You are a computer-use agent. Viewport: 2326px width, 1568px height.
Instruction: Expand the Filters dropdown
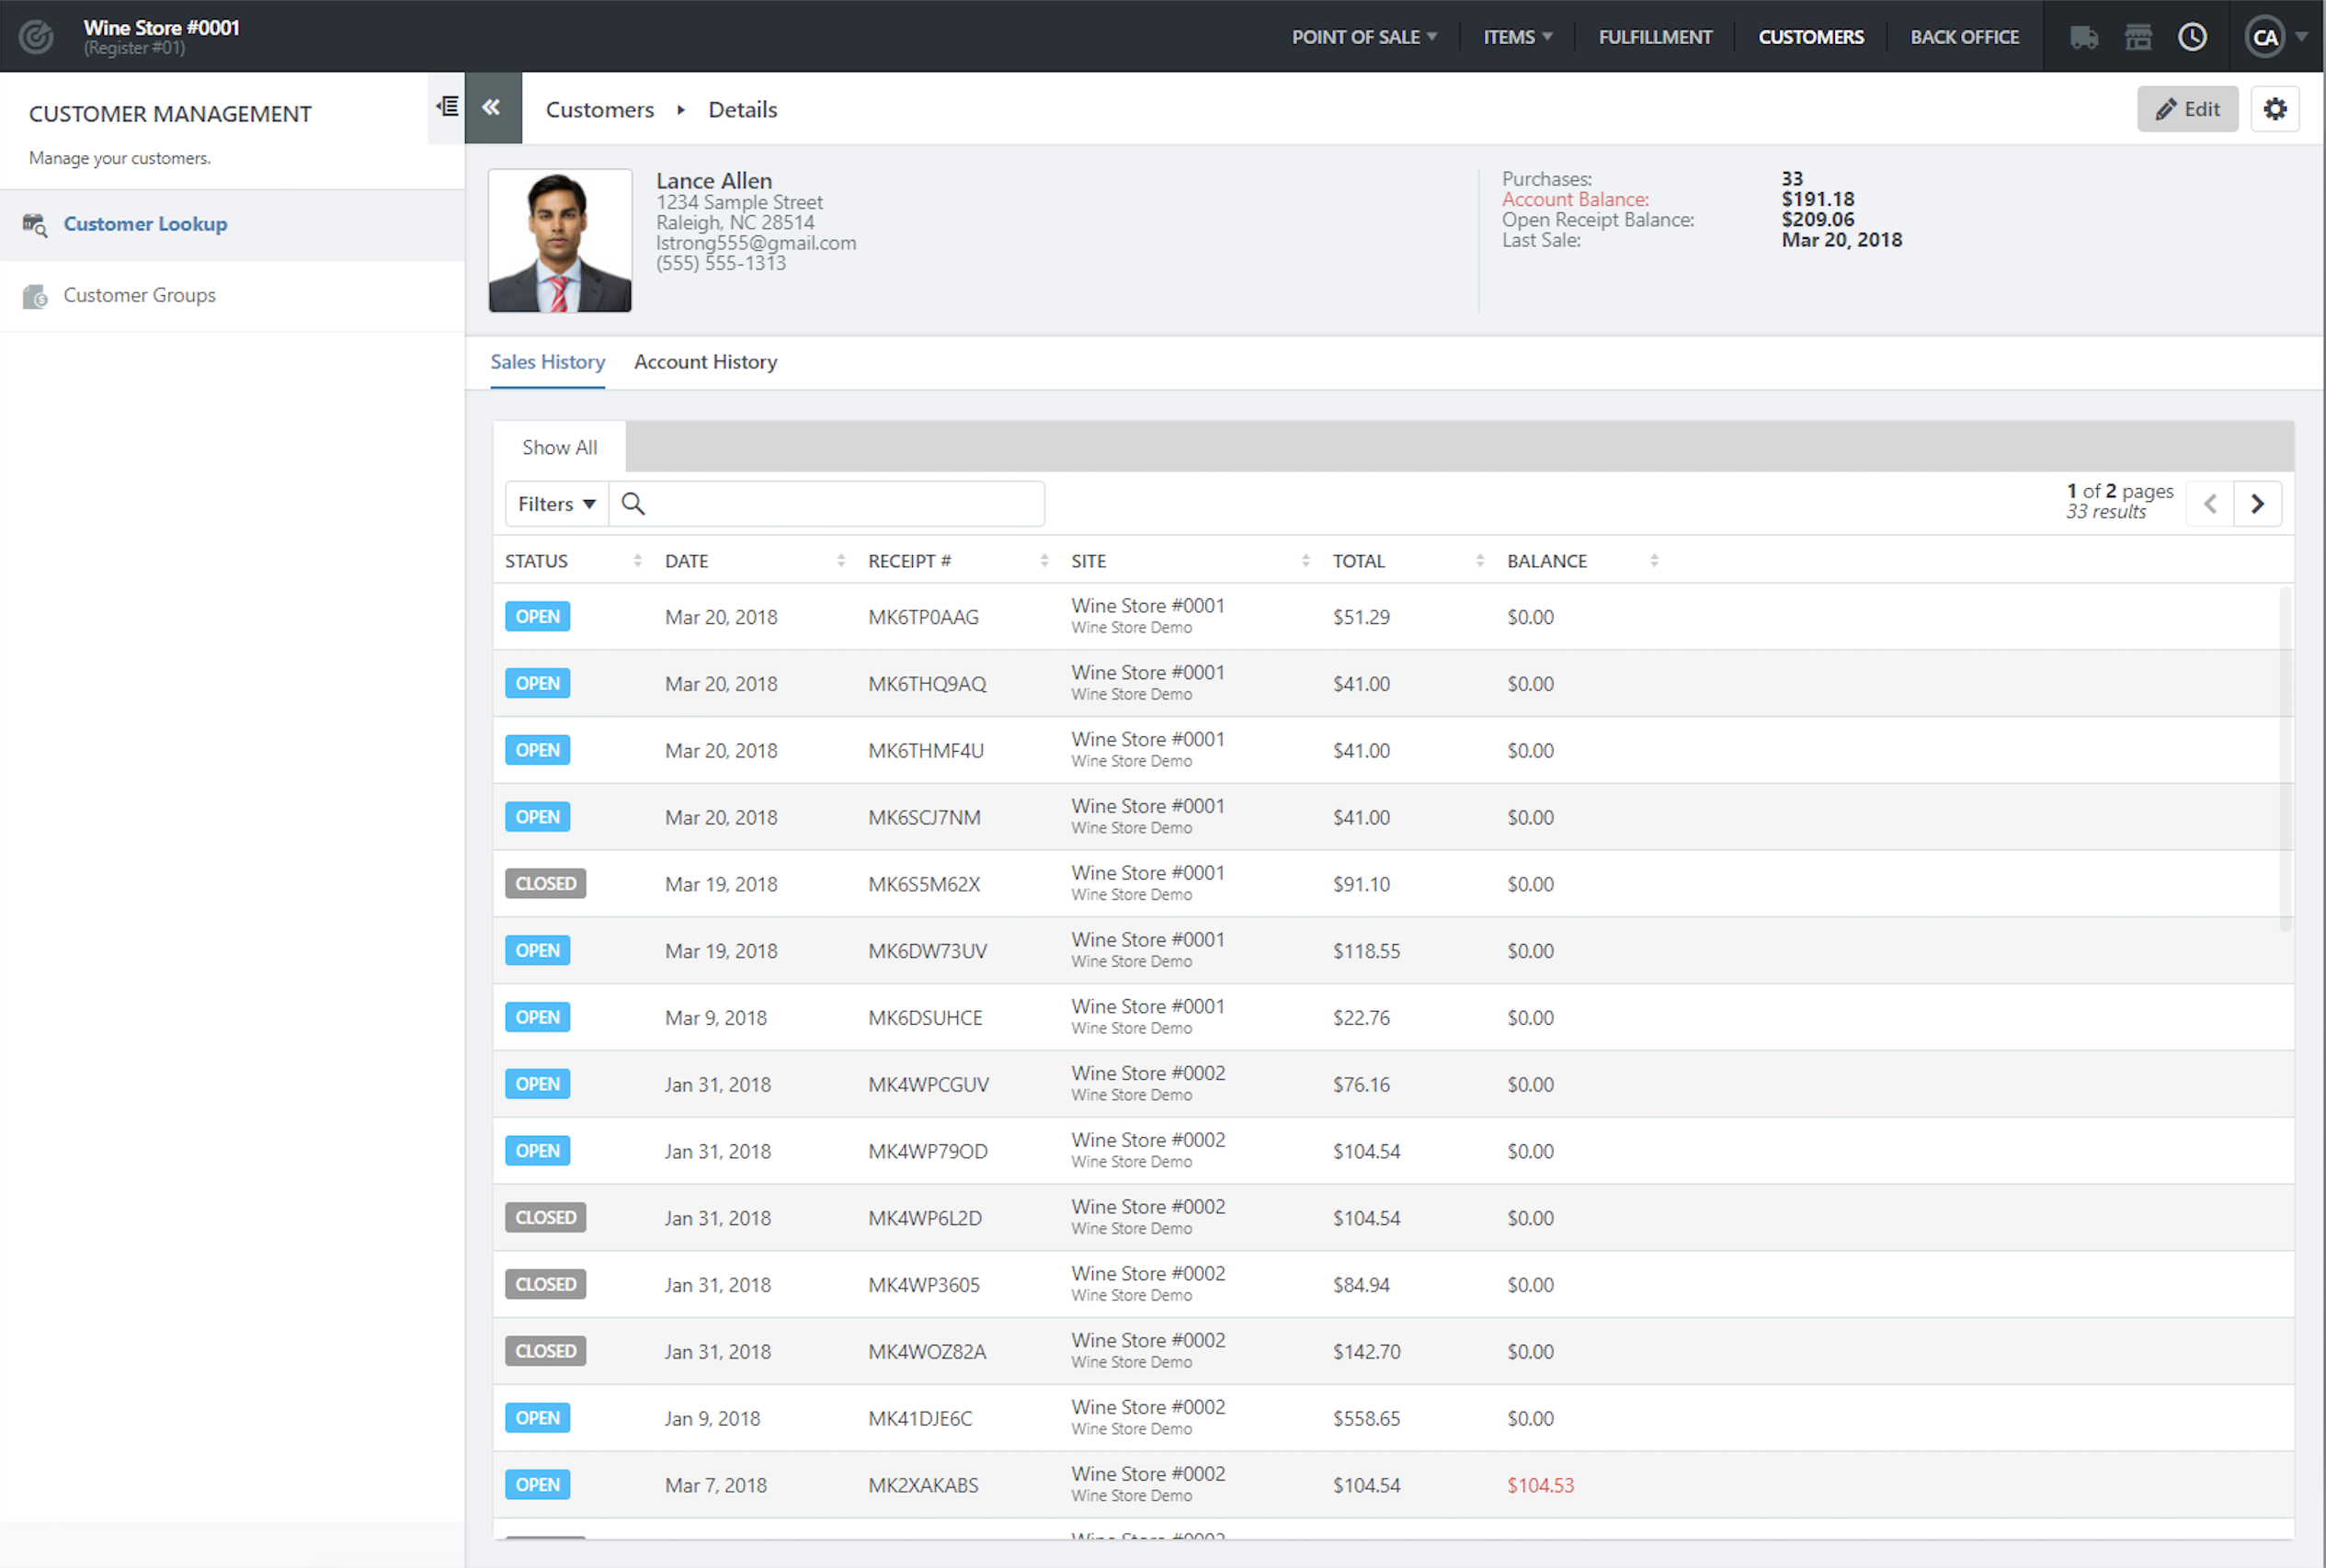coord(556,504)
